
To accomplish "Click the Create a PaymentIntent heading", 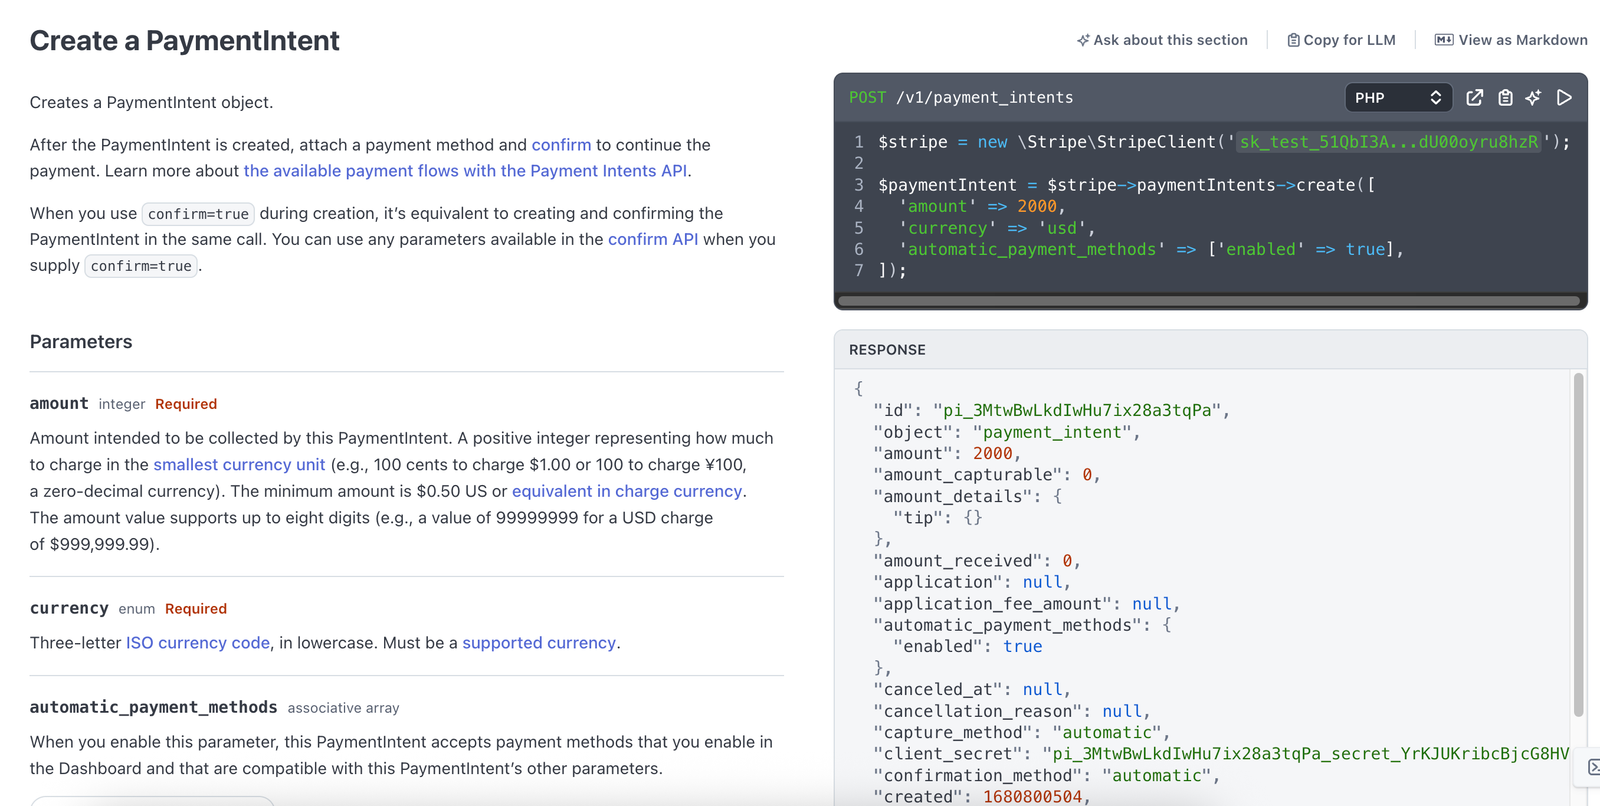I will tap(184, 40).
